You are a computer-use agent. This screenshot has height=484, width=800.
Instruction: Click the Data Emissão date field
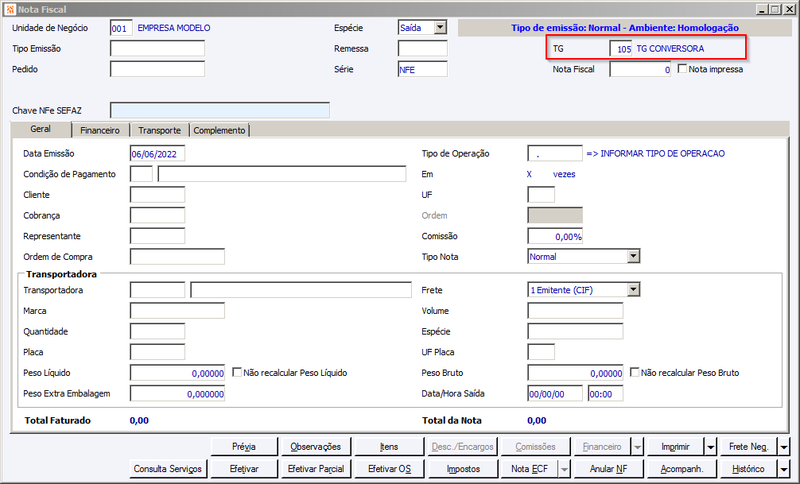[x=157, y=154]
